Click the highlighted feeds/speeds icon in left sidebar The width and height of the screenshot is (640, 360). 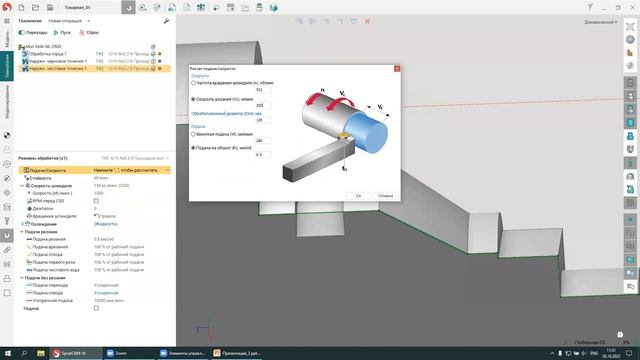tap(7, 236)
